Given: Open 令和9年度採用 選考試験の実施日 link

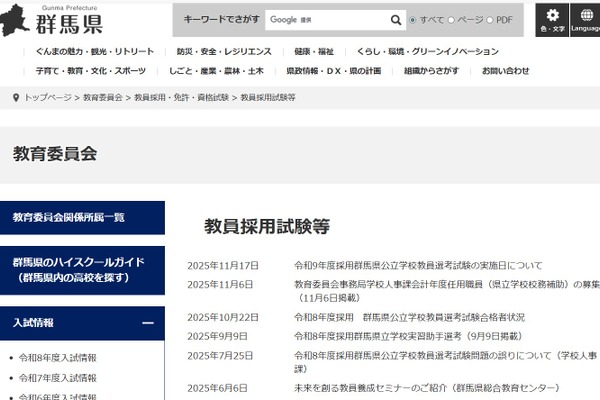Looking at the screenshot, I should (x=418, y=265).
